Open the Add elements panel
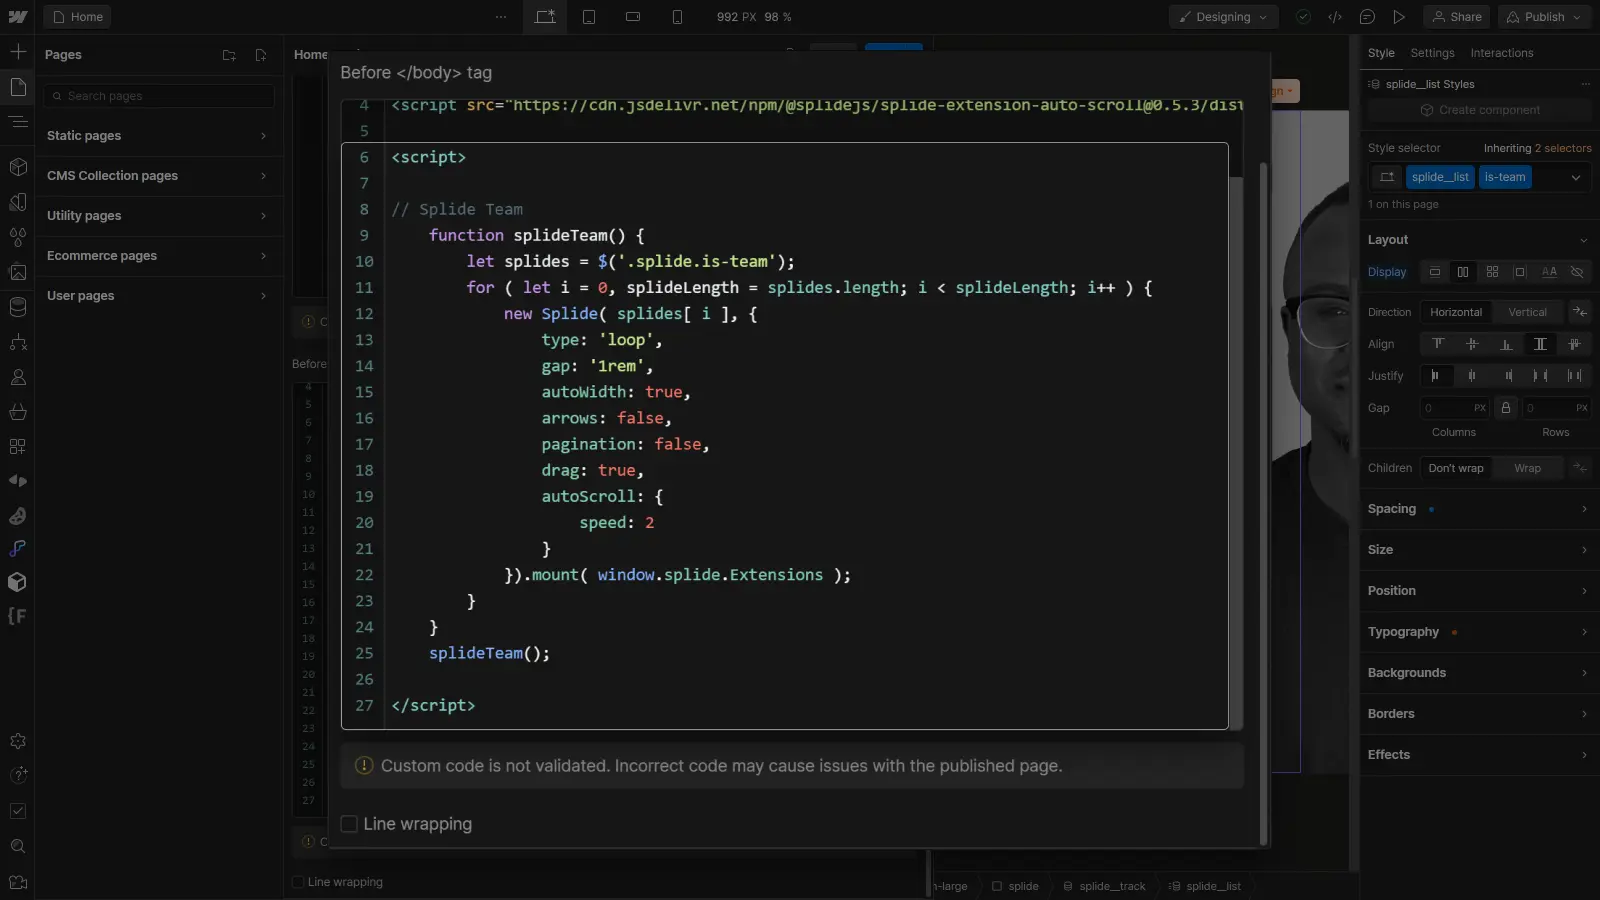 coord(18,51)
